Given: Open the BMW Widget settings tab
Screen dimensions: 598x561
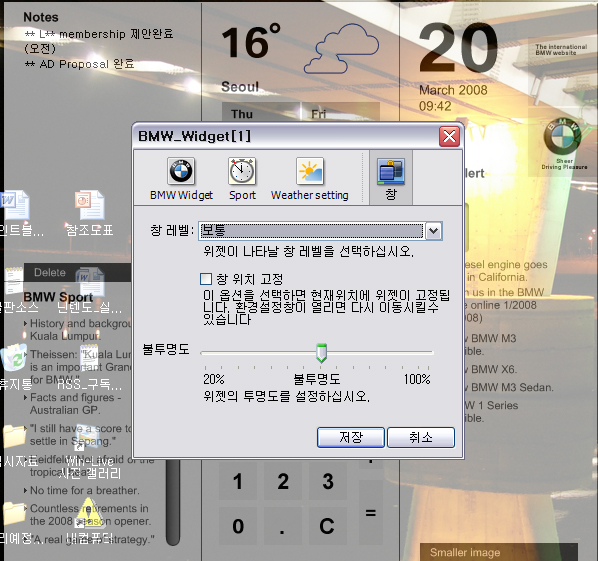Looking at the screenshot, I should (x=181, y=178).
